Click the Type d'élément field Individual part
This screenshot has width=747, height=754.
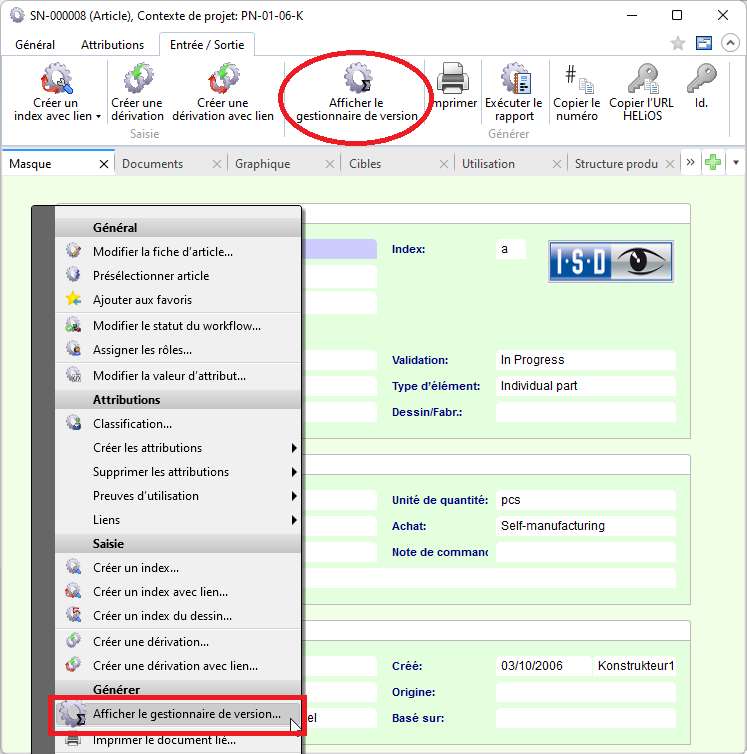[585, 386]
